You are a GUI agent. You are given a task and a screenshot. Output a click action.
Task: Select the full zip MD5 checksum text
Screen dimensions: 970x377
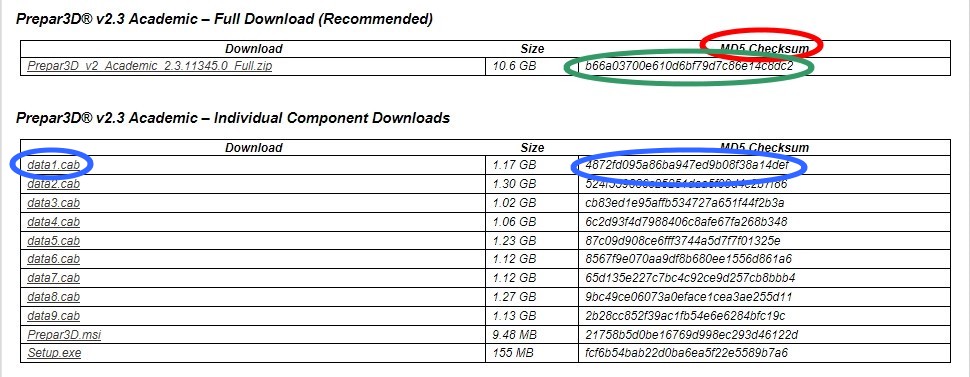[689, 66]
